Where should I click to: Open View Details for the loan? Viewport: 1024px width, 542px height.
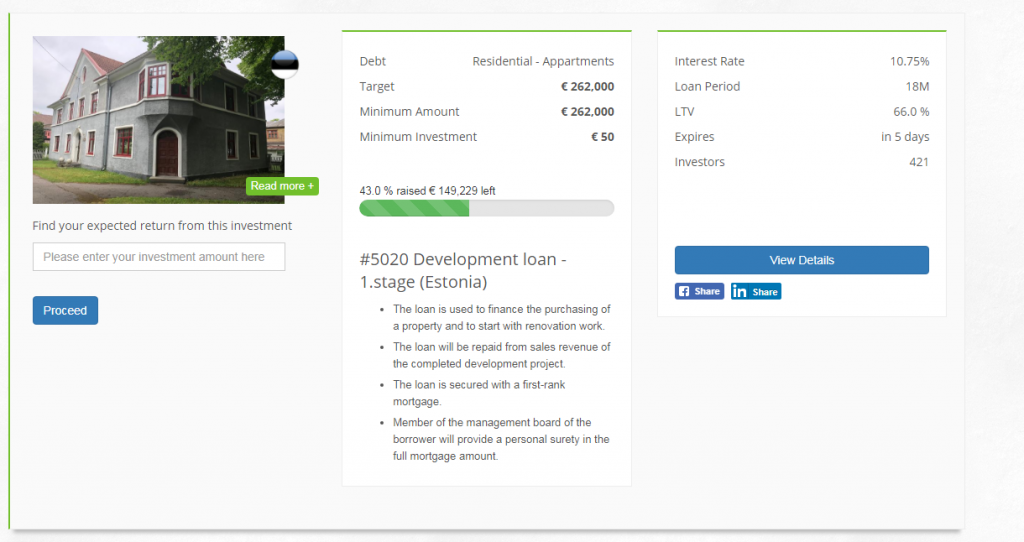[801, 260]
